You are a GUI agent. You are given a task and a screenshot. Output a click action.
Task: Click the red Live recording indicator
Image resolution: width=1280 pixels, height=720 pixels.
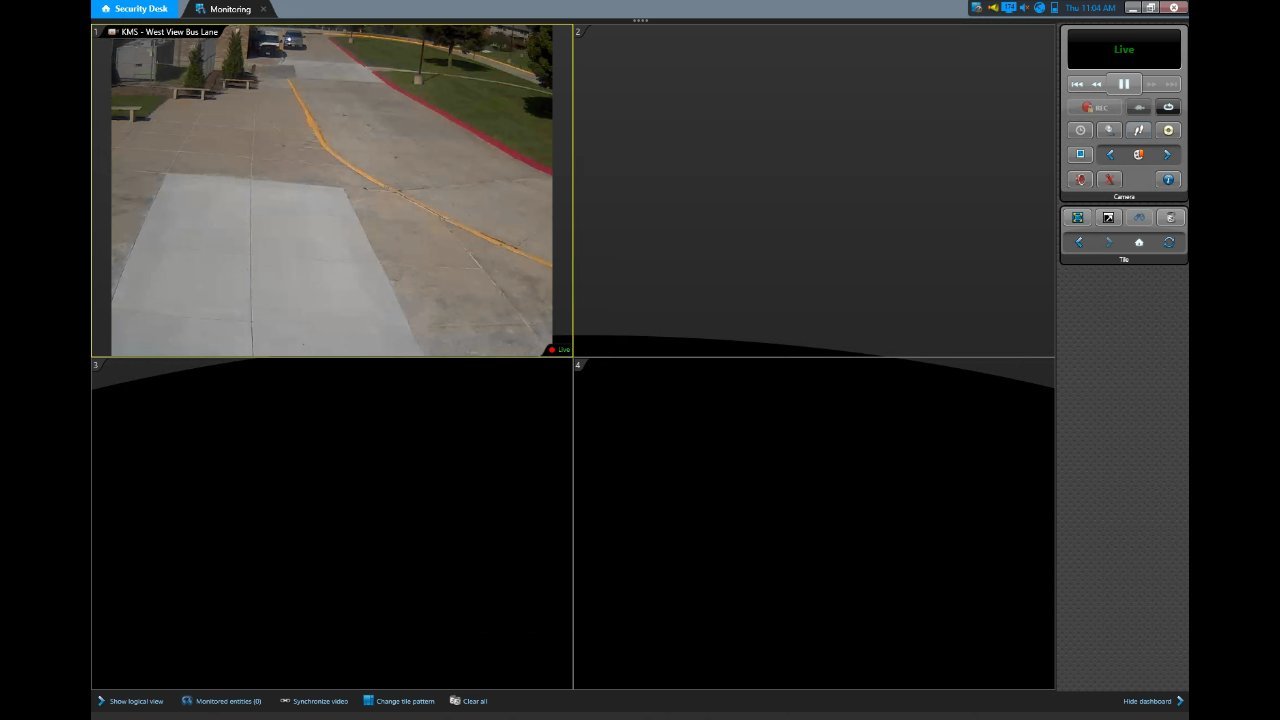click(559, 349)
